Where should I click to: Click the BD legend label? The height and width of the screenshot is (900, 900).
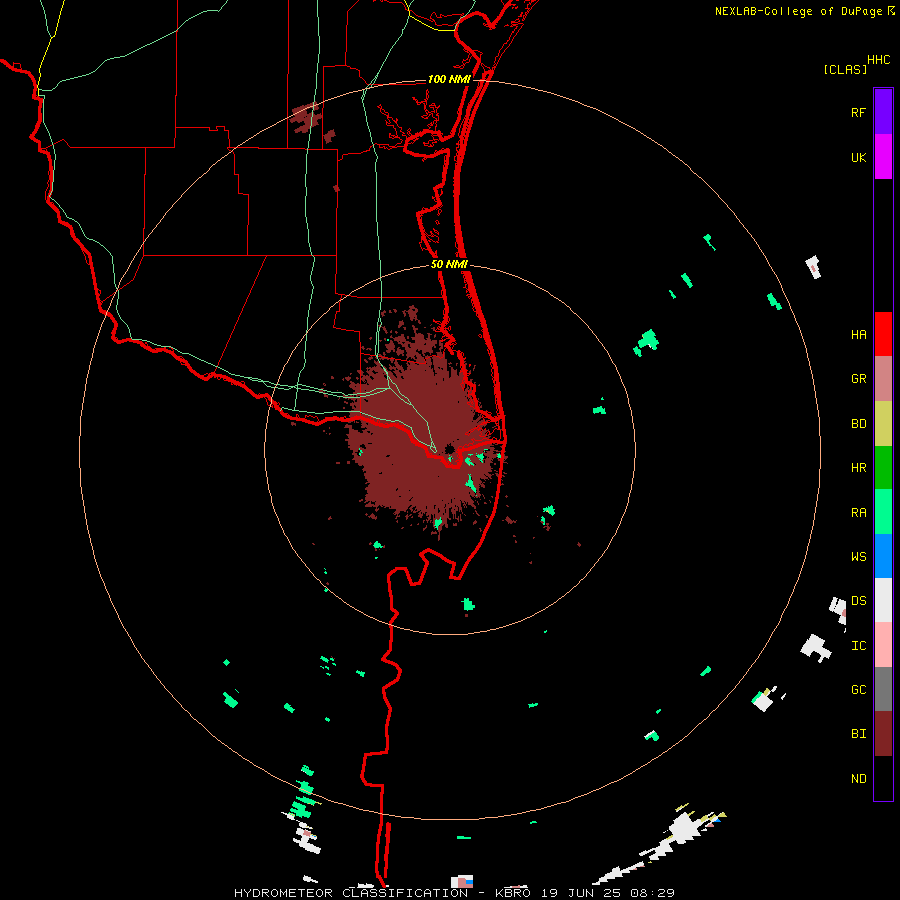(x=858, y=424)
